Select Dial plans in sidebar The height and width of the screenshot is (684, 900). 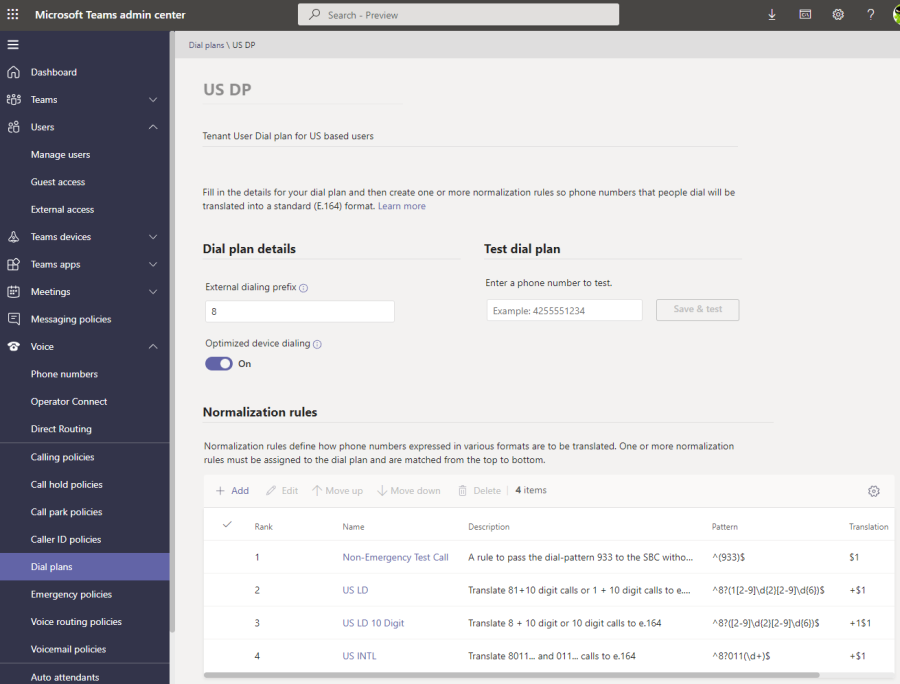point(85,567)
